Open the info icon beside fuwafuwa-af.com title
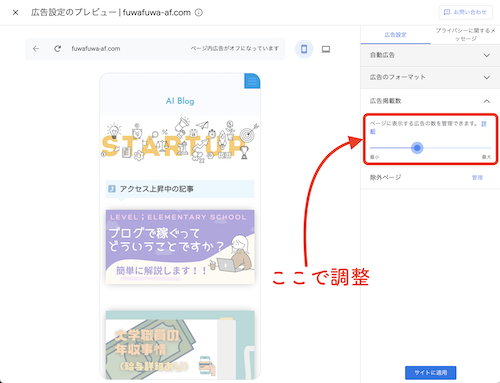The height and width of the screenshot is (383, 500). click(x=199, y=13)
